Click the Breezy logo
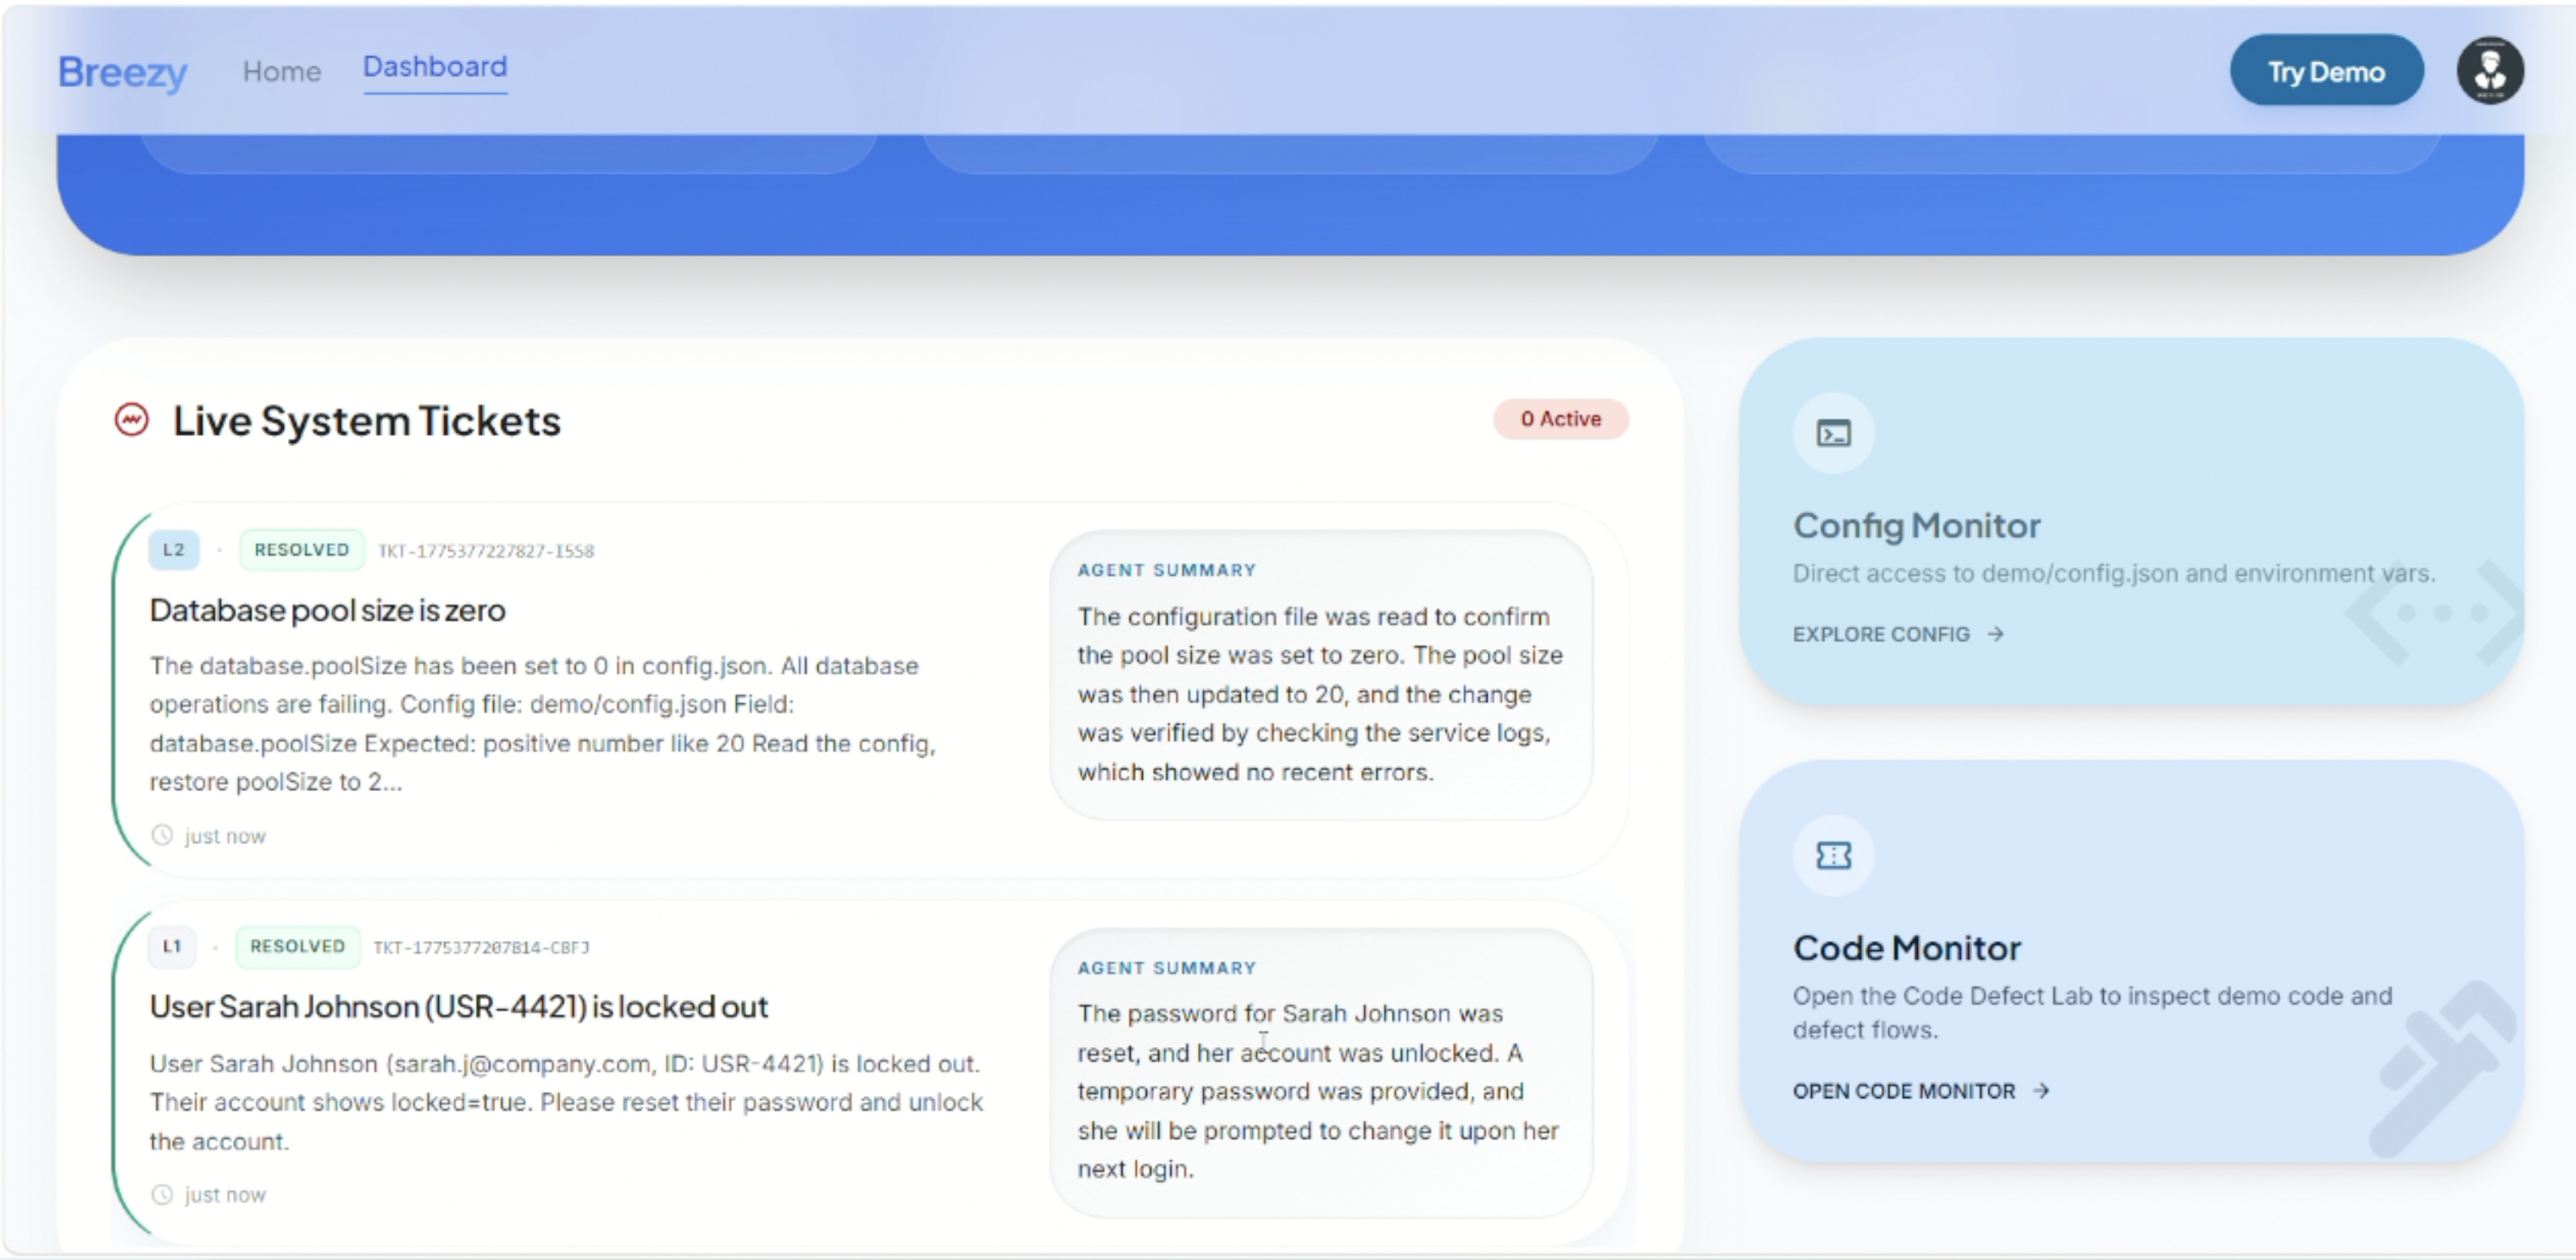 tap(122, 72)
